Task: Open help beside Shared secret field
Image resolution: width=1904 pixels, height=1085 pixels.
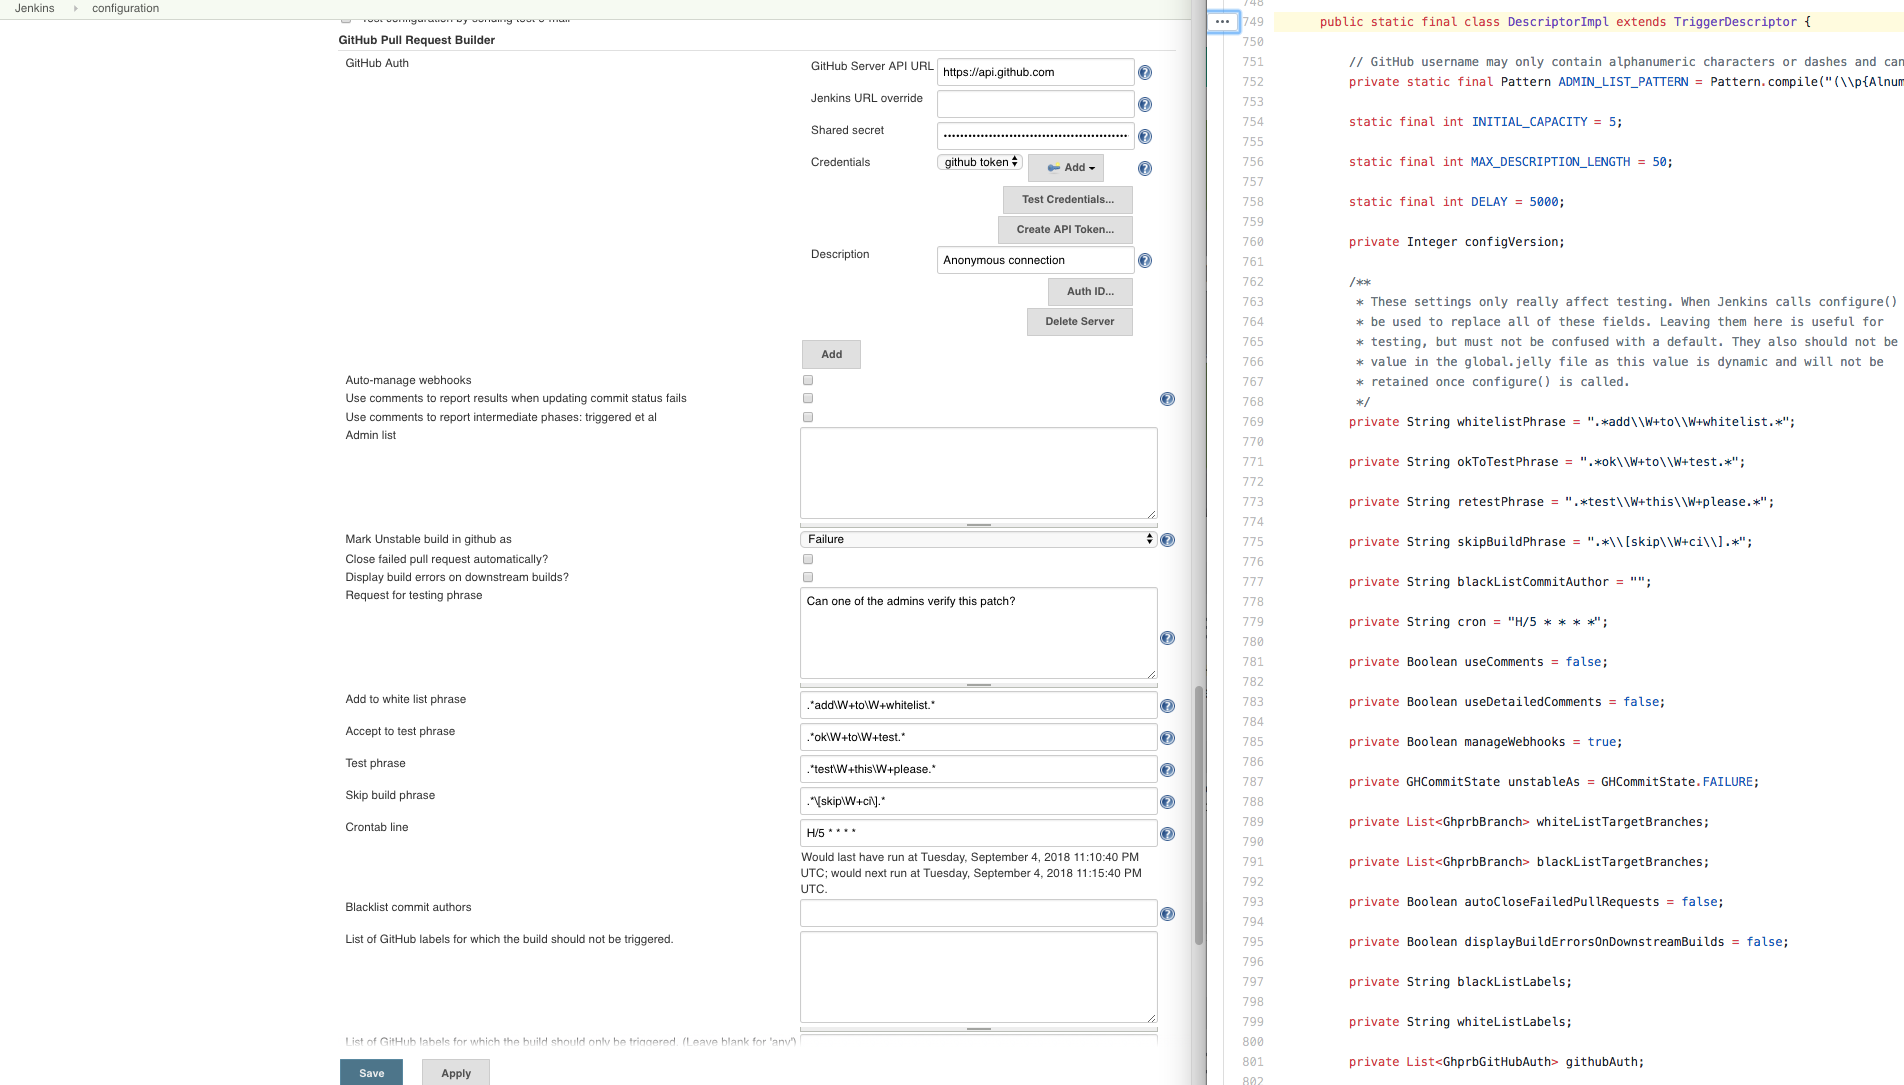Action: [1145, 137]
